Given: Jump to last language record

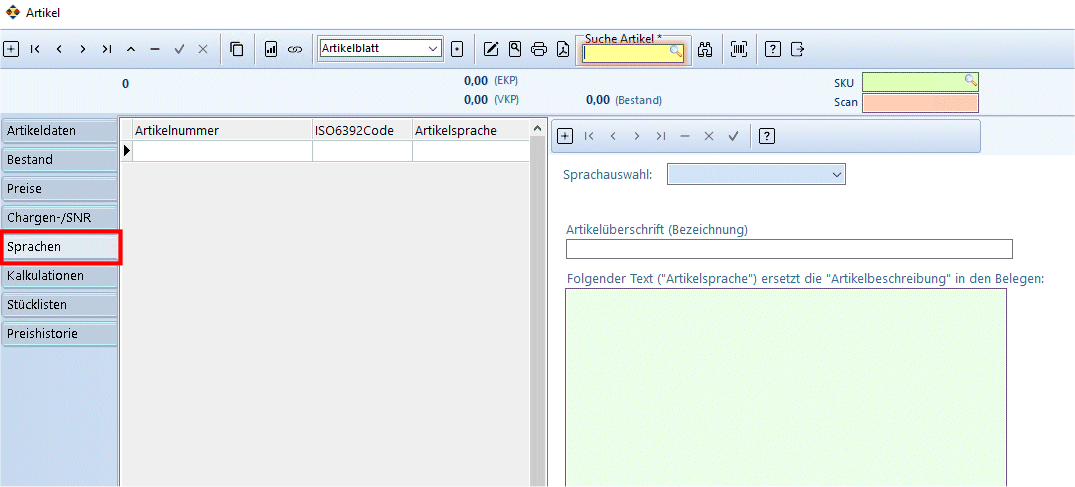Looking at the screenshot, I should (661, 136).
